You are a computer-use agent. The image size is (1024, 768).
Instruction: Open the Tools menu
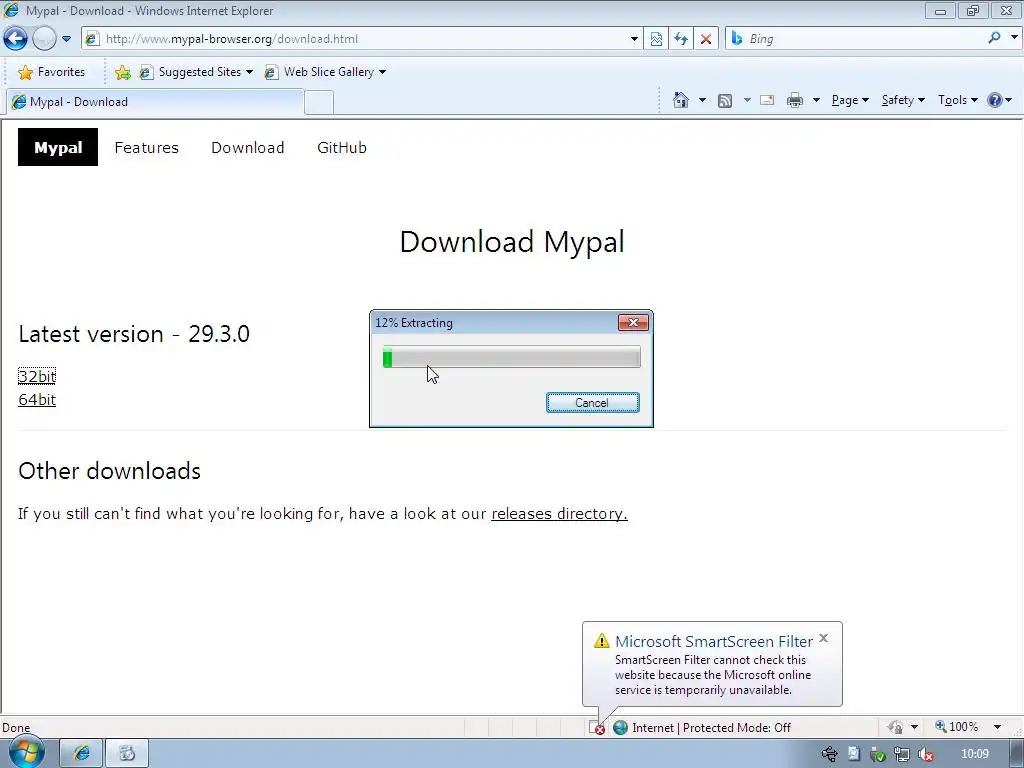[957, 100]
